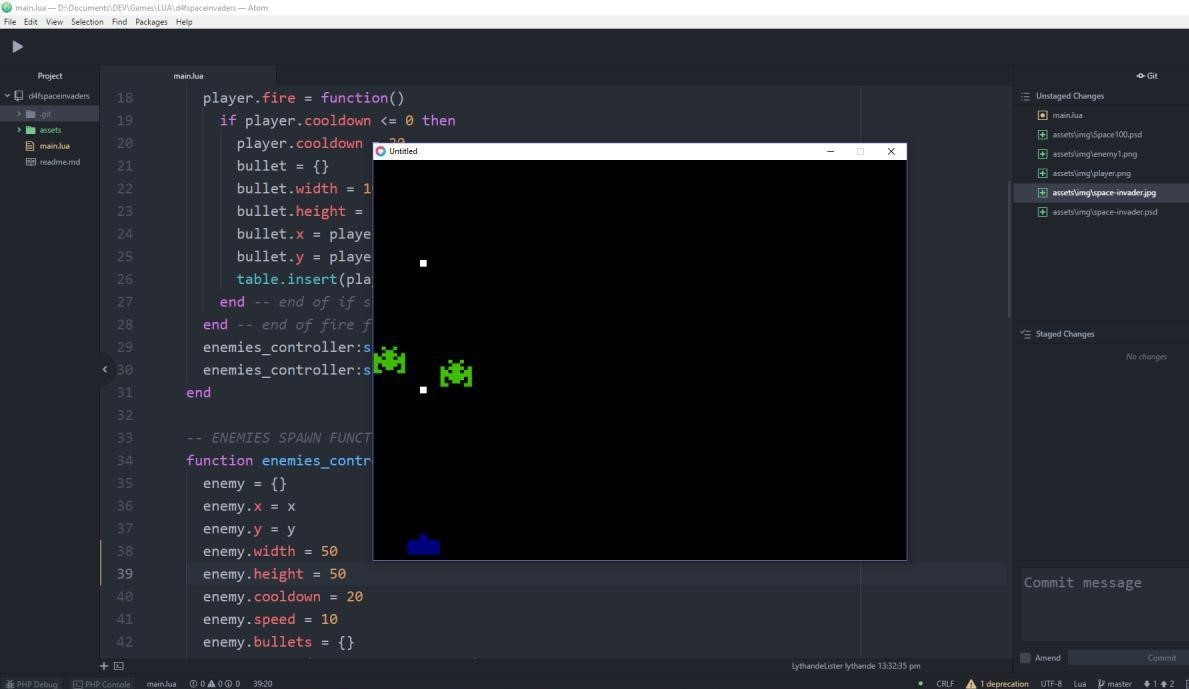Expand the assets folder in tree
The width and height of the screenshot is (1189, 689).
tap(19, 130)
